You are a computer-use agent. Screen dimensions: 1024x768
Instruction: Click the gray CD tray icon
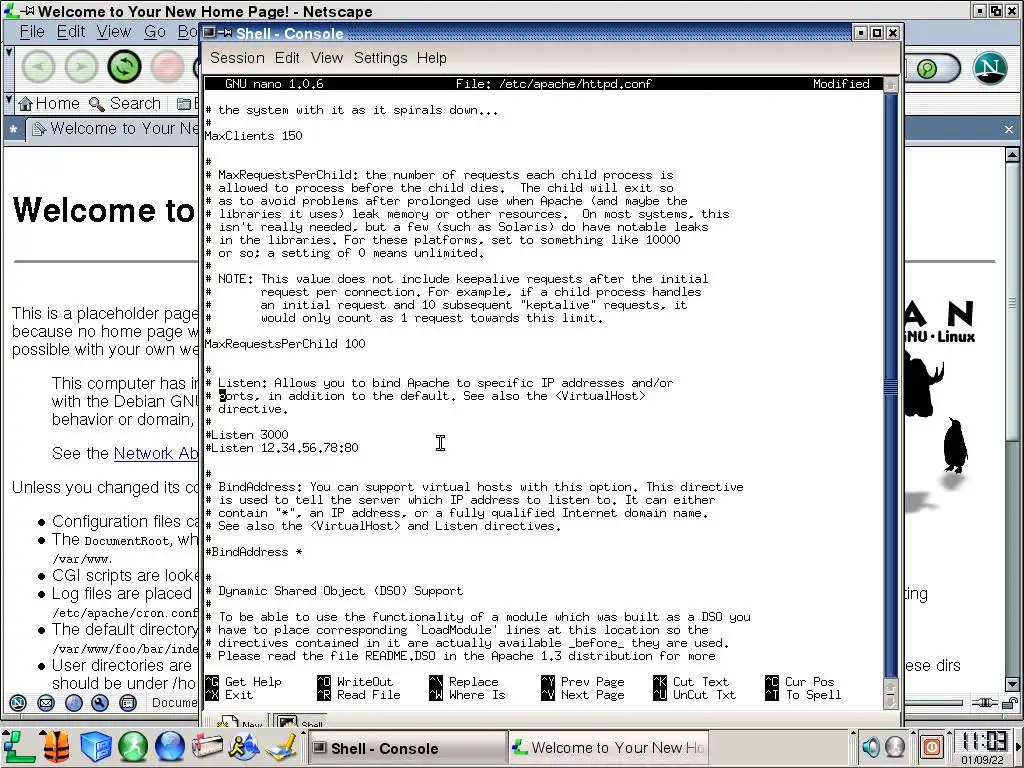pos(895,746)
